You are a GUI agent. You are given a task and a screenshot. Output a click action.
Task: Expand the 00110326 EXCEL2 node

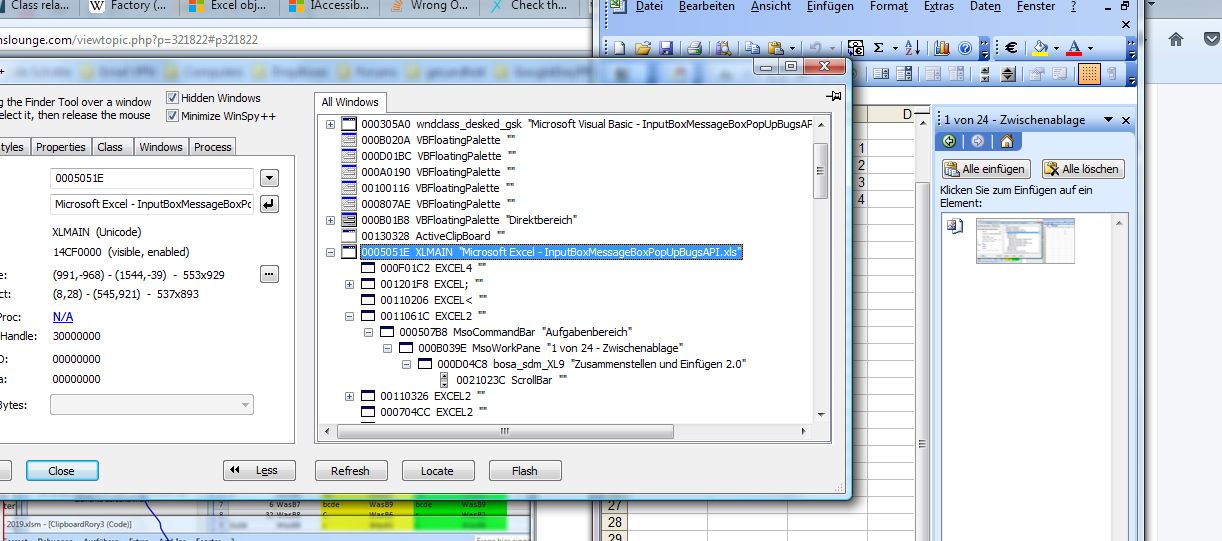coord(350,396)
